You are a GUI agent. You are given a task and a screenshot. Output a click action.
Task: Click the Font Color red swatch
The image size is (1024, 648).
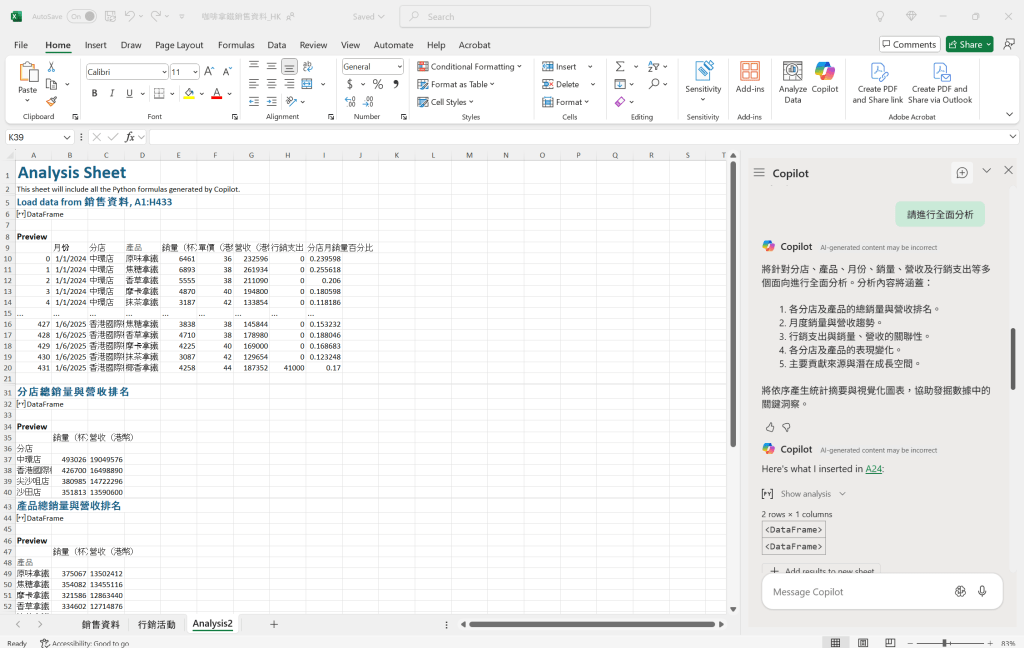click(x=217, y=93)
